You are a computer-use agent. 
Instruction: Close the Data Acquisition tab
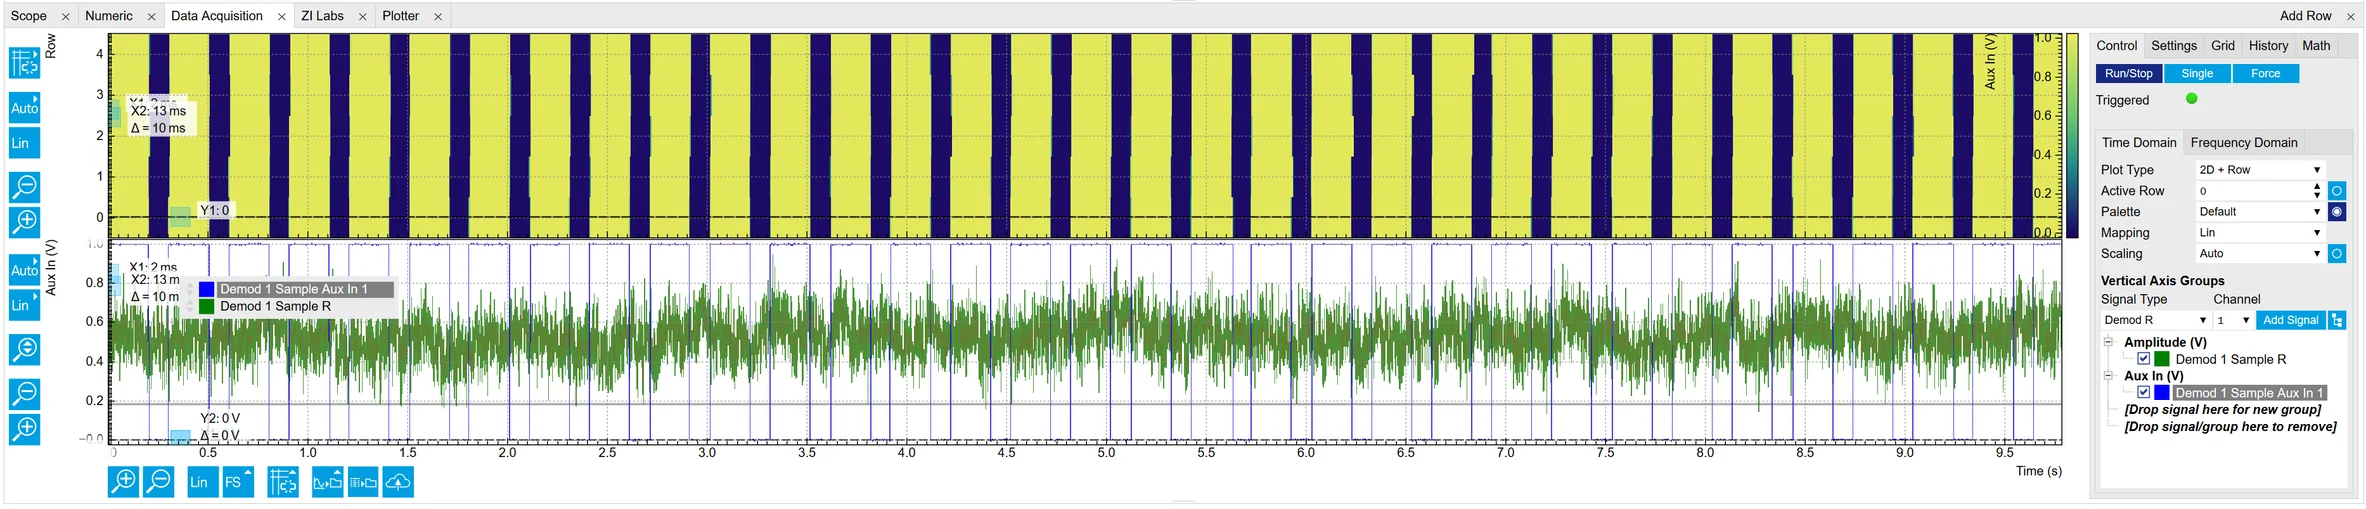tap(281, 17)
